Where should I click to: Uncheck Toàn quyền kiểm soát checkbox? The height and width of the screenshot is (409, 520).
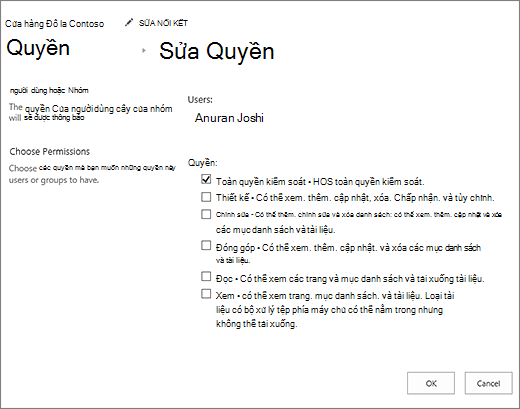[206, 179]
